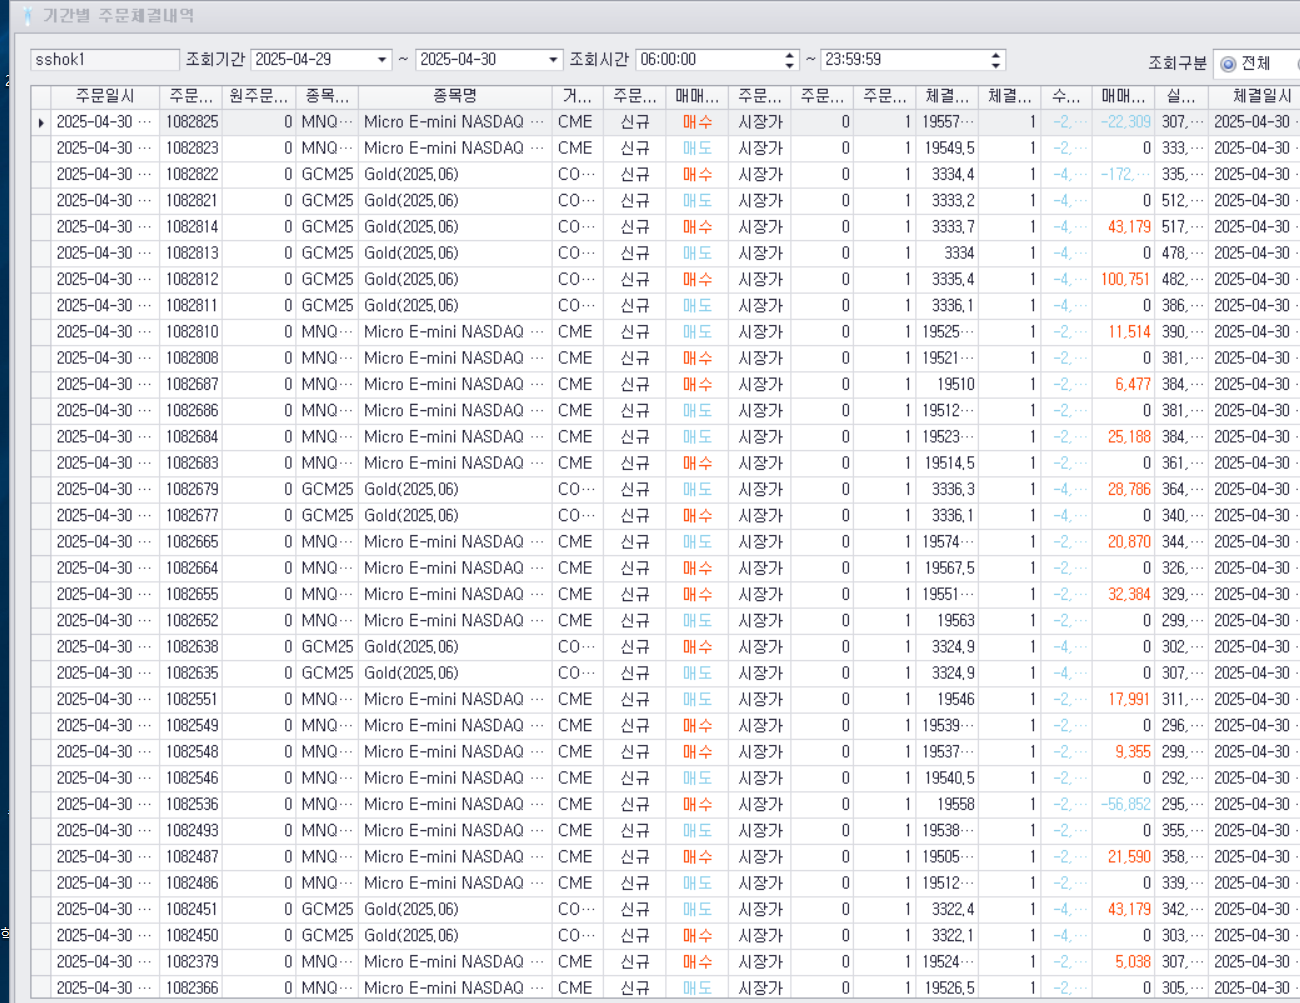Select order number 1082451 cell
1300x1003 pixels.
pos(191,909)
